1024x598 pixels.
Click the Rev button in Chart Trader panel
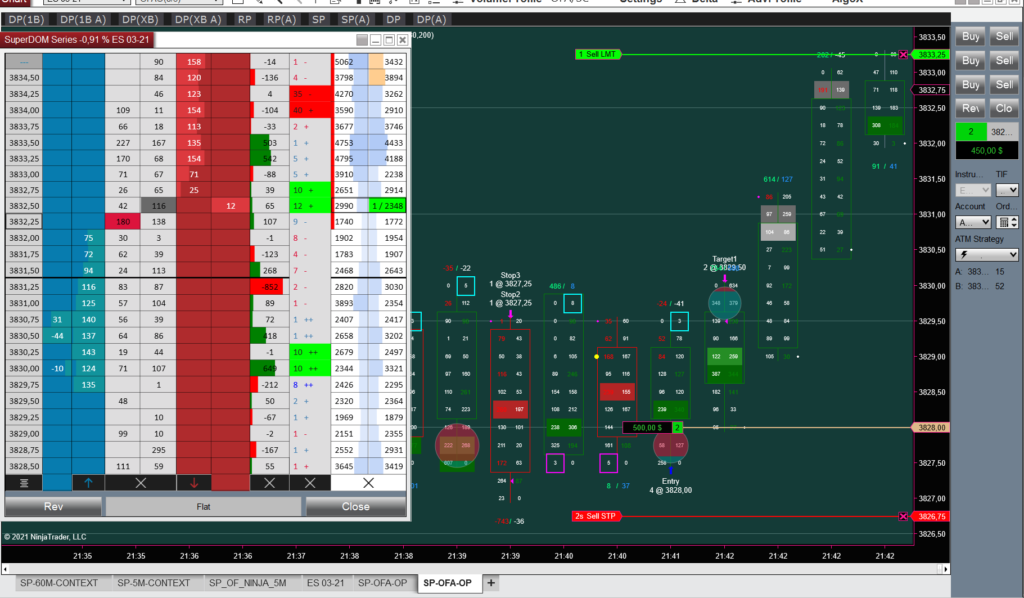pos(970,108)
